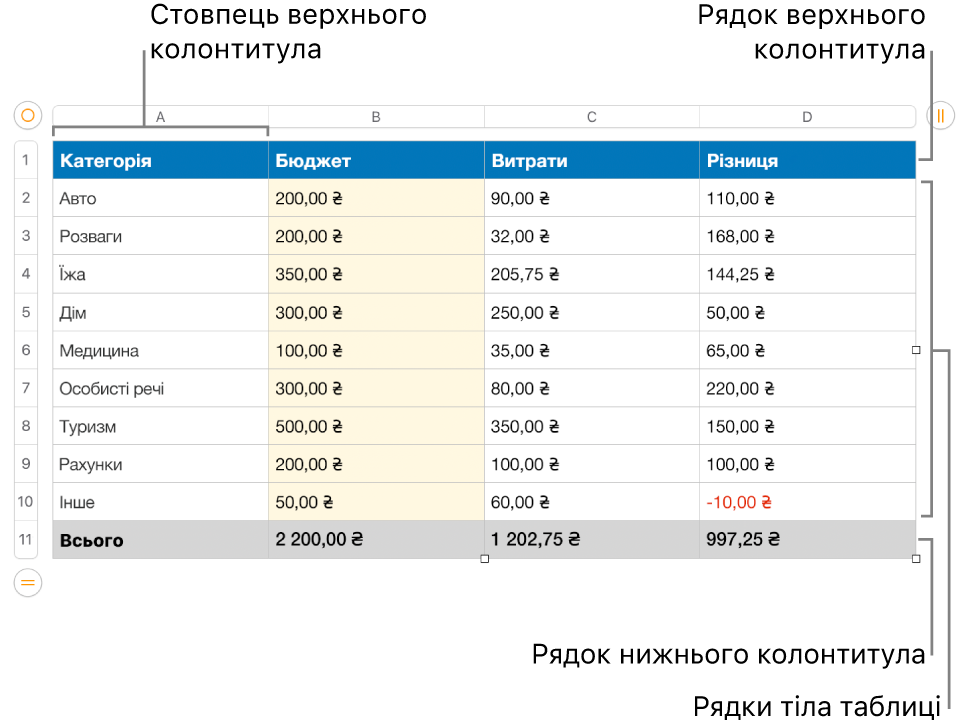Viewport: 968px width, 726px height.
Task: Select the red -10,00 ₴ cell
Action: pyautogui.click(x=807, y=502)
